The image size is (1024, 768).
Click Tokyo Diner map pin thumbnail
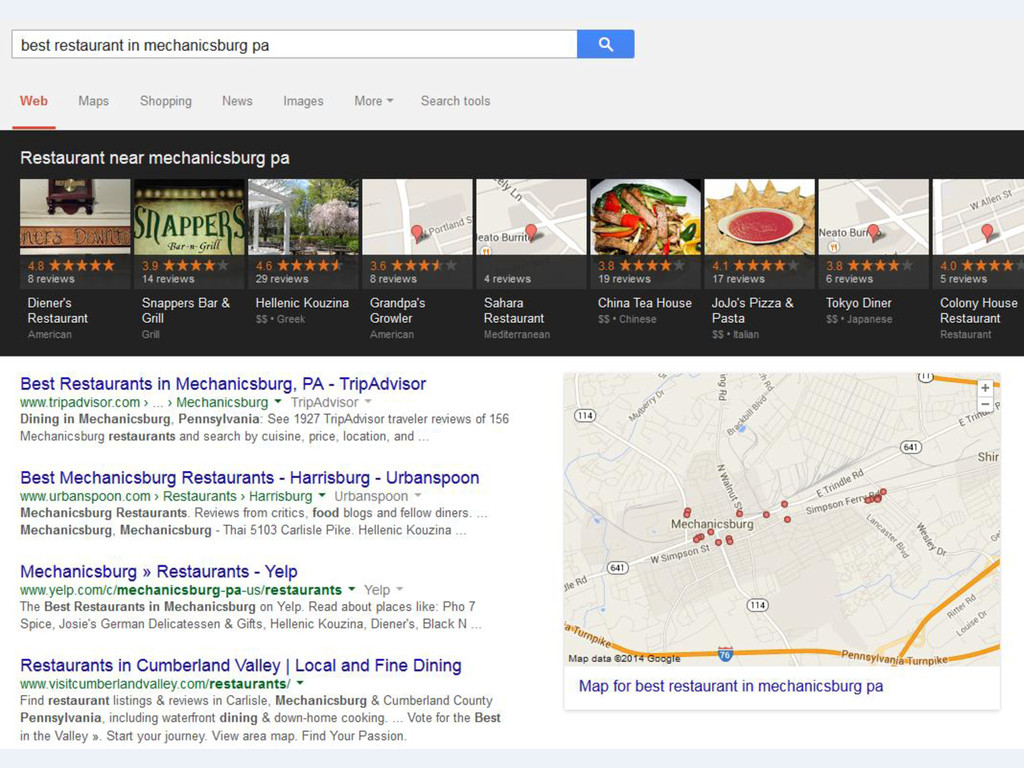click(x=873, y=217)
